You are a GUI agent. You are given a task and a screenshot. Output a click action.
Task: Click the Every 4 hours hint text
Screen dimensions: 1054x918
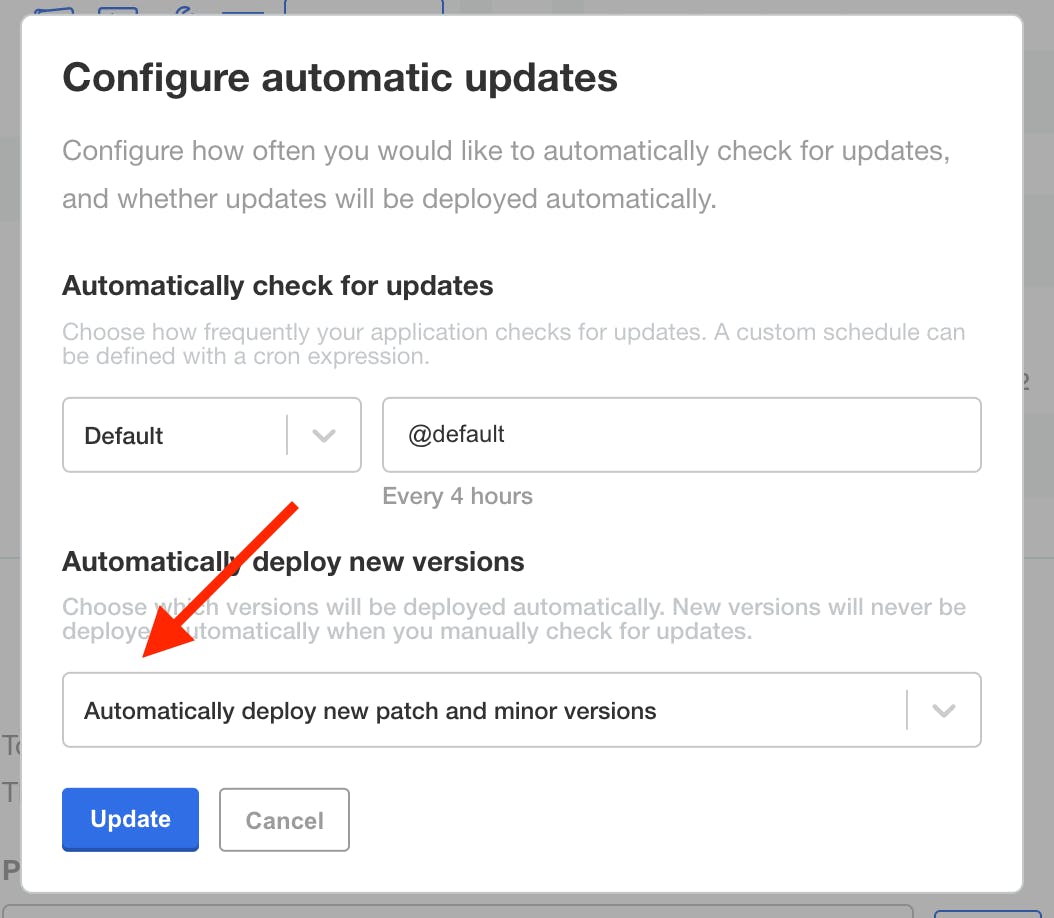[457, 496]
